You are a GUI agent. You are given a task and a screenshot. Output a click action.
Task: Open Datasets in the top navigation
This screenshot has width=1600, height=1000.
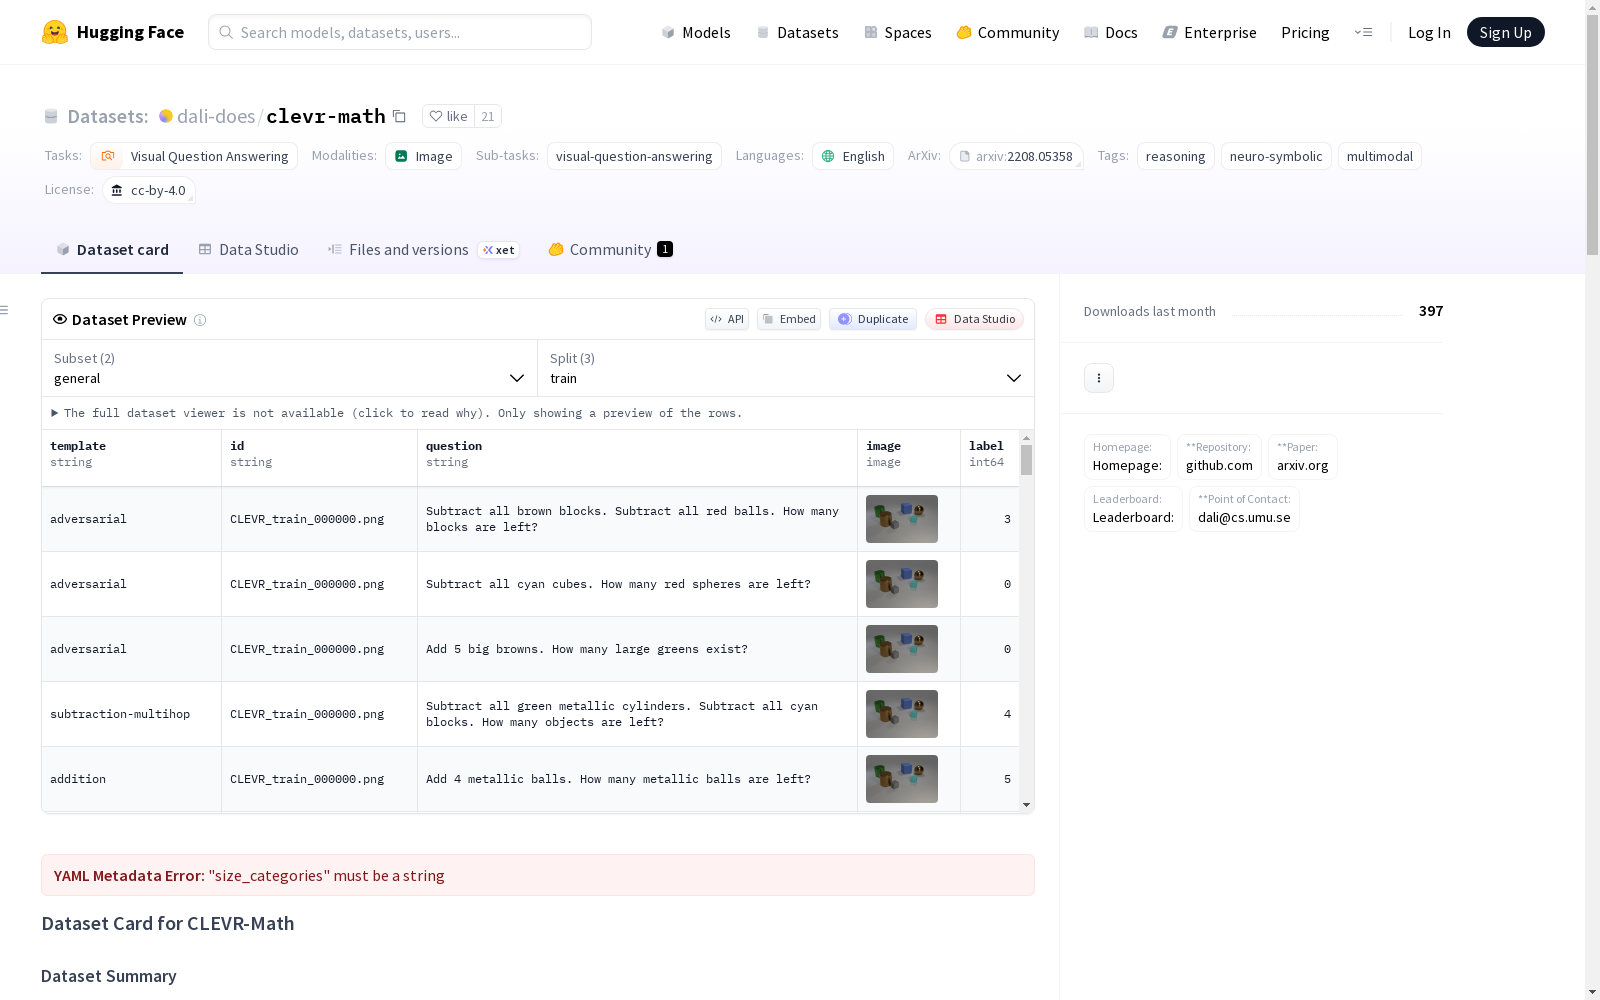tap(797, 32)
